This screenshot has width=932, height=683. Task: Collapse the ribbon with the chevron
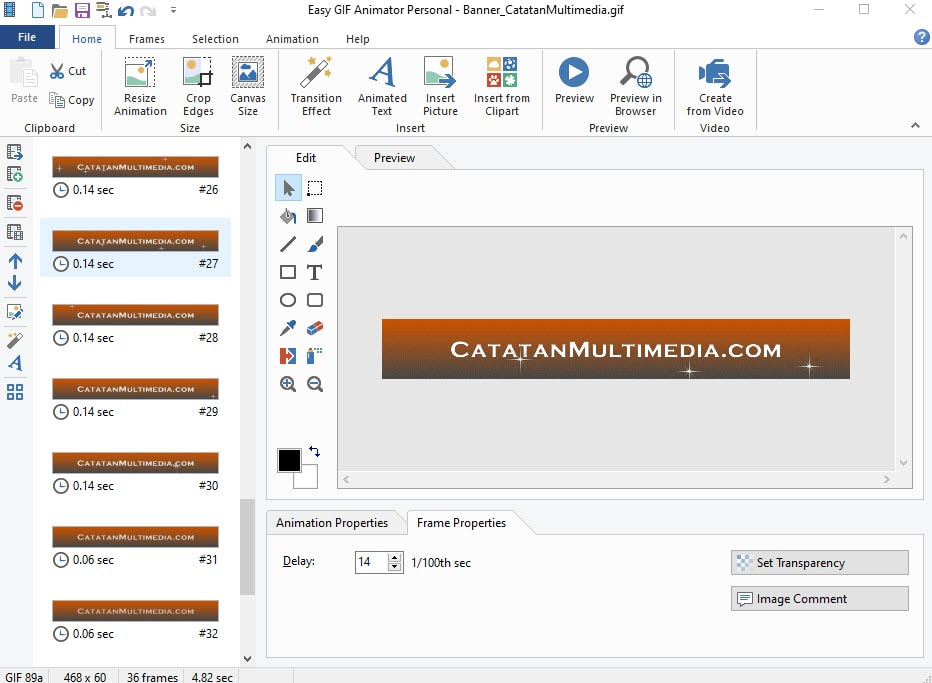(915, 125)
